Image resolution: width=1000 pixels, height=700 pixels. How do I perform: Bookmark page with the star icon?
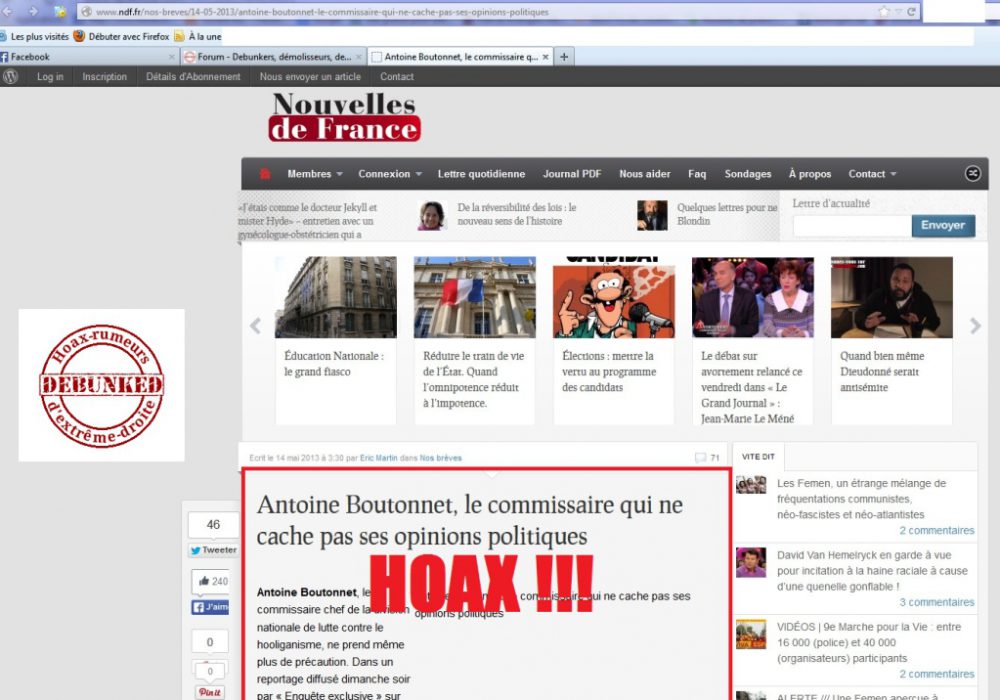[884, 11]
